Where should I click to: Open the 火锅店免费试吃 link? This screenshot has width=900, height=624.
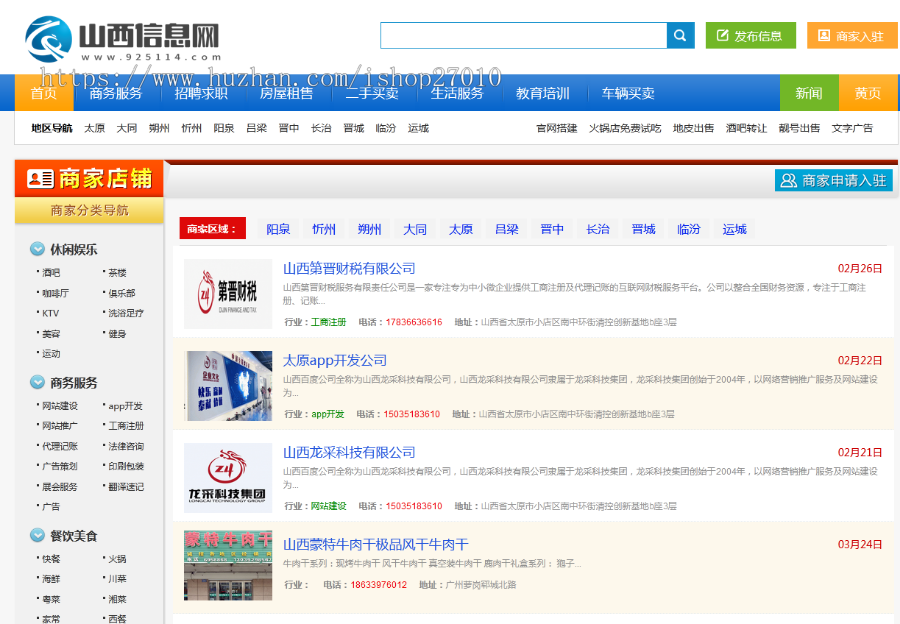(x=625, y=128)
